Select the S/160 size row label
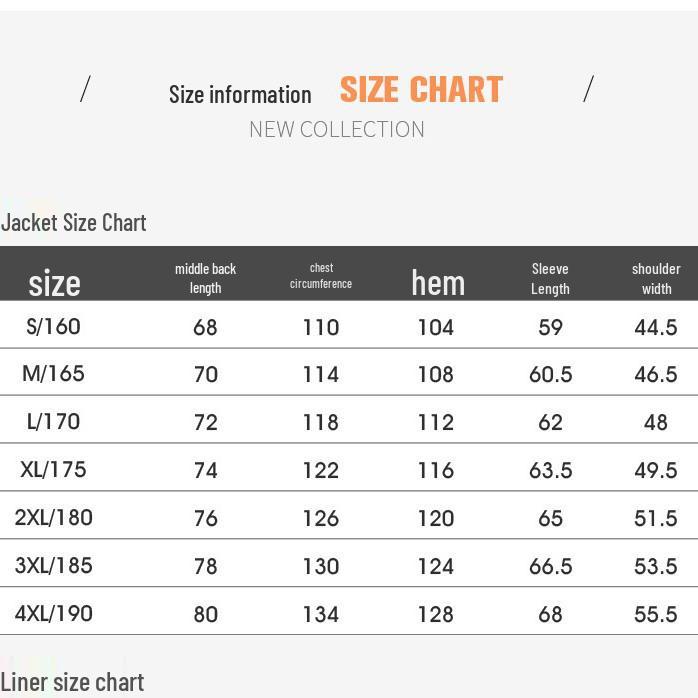Viewport: 698px width, 698px height. (54, 327)
